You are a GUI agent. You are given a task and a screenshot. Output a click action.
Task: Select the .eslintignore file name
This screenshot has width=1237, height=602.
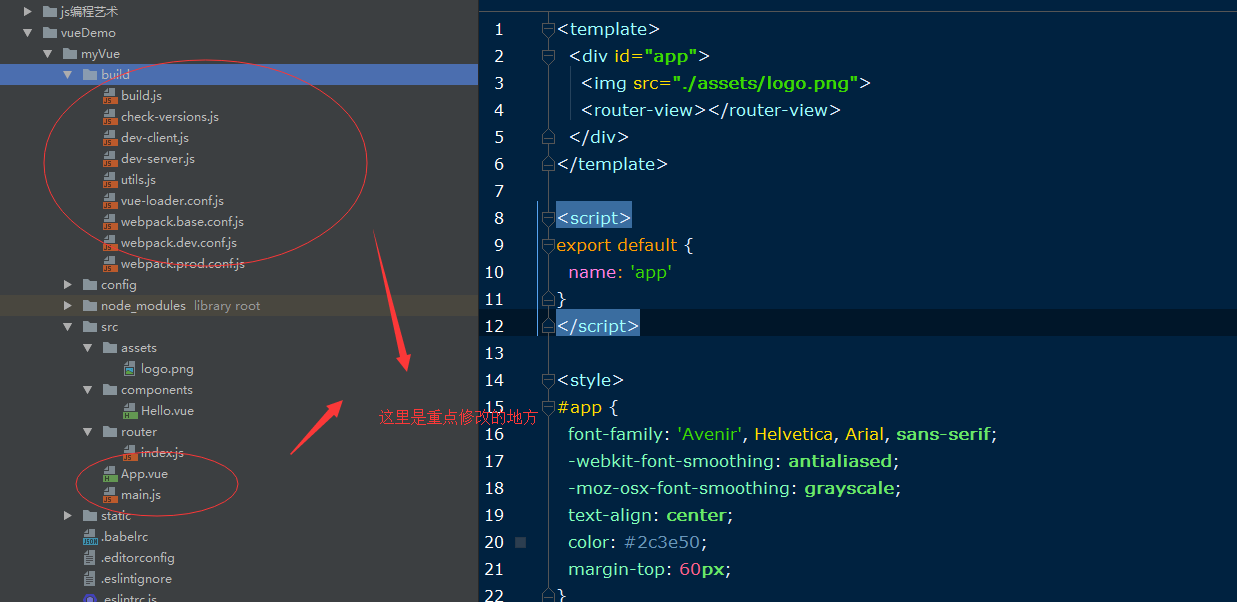pyautogui.click(x=136, y=579)
